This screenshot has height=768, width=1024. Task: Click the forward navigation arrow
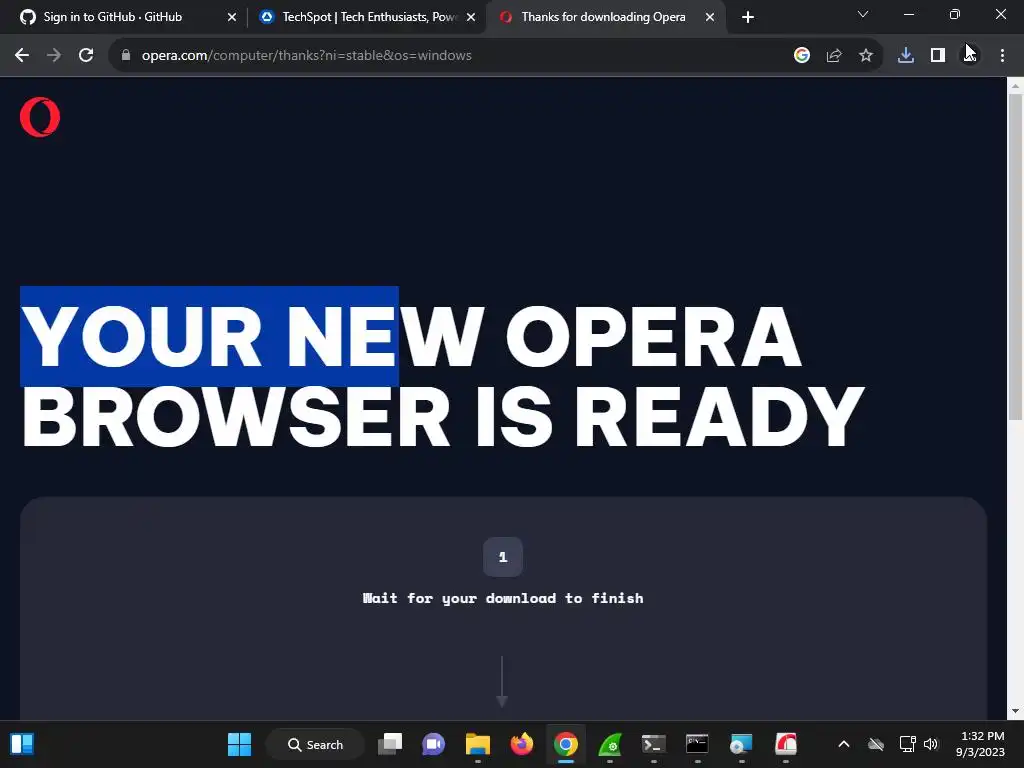tap(54, 56)
